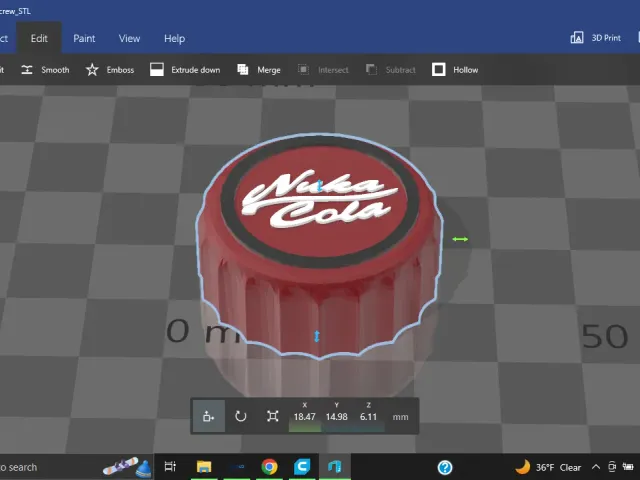The height and width of the screenshot is (480, 640).
Task: Select the Hollow tool
Action: point(455,70)
